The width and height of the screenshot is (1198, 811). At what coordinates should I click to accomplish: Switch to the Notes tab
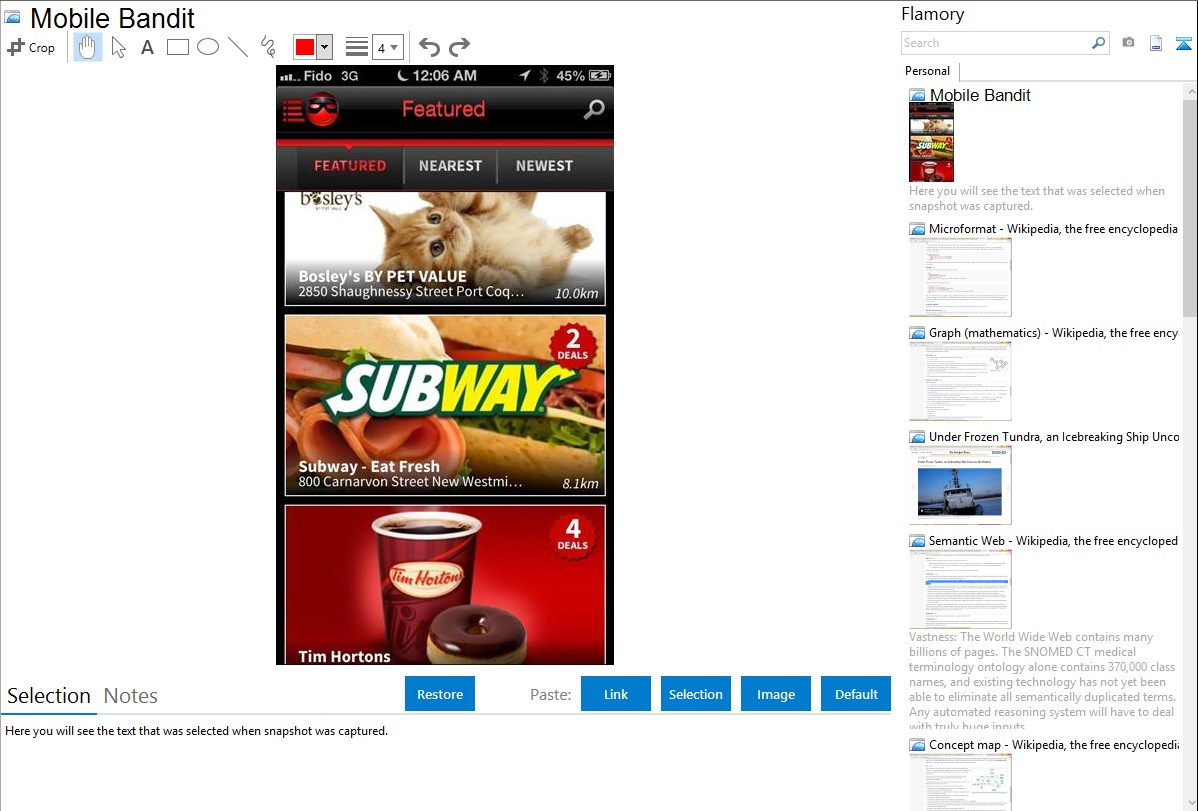tap(131, 696)
